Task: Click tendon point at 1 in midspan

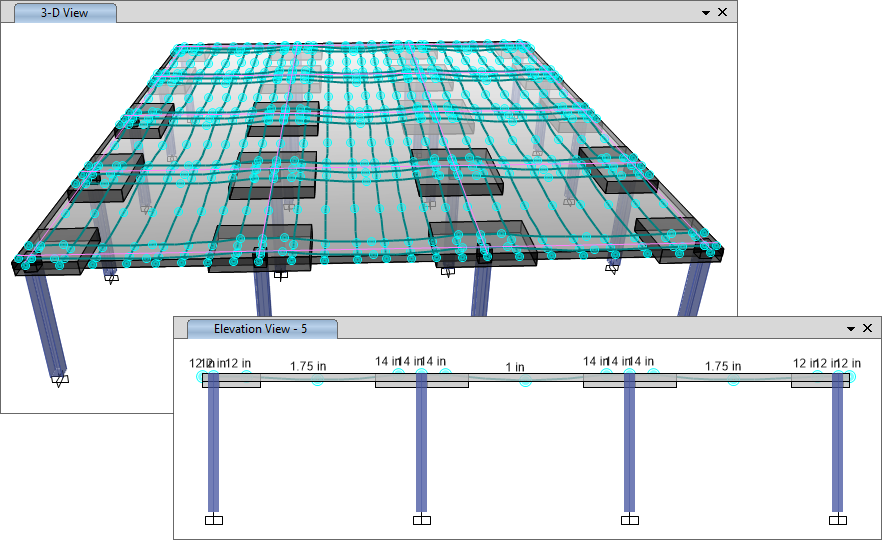Action: pyautogui.click(x=526, y=381)
